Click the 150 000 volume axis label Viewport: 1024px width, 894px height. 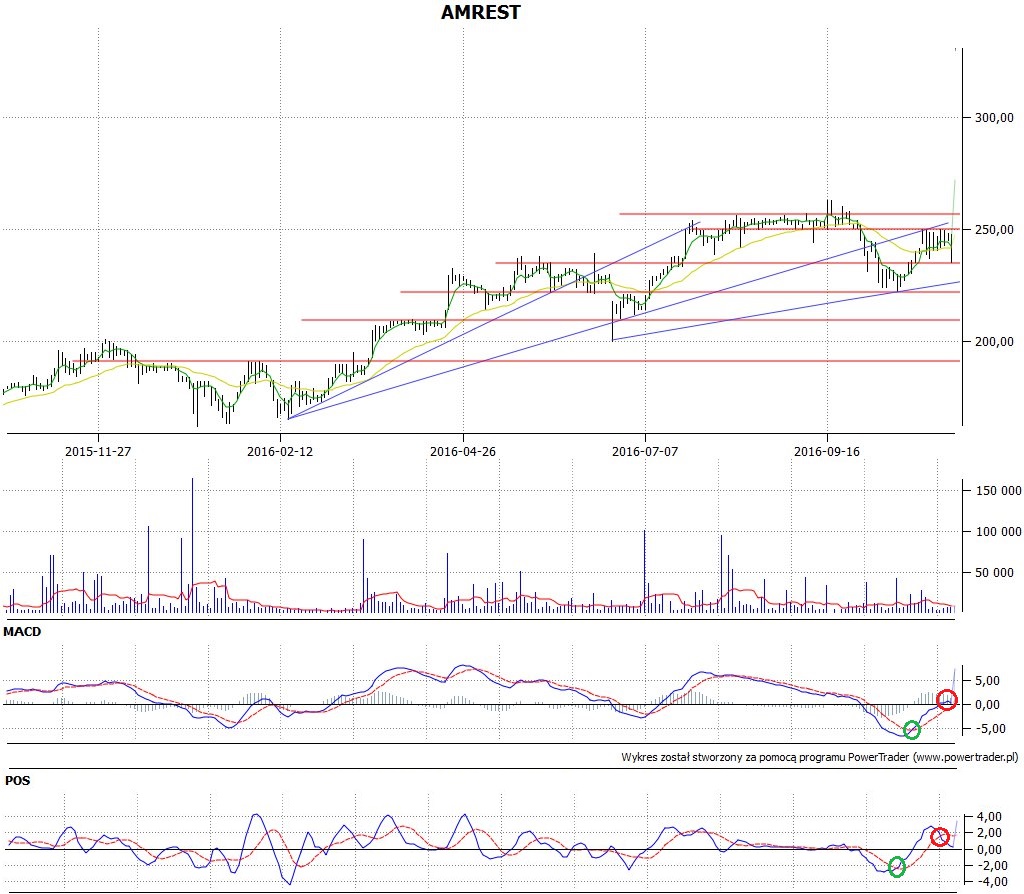pos(999,491)
